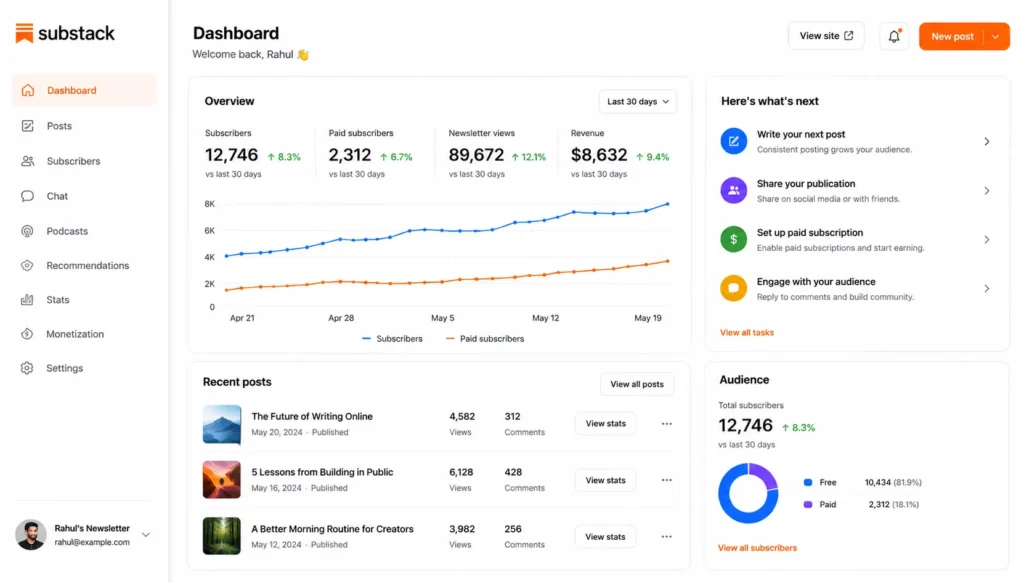
Task: Click the green dollar paid subscription icon
Action: click(733, 239)
